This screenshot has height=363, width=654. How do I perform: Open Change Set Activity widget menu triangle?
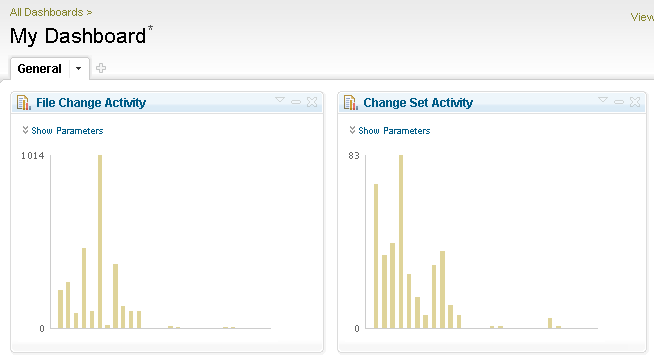[603, 100]
